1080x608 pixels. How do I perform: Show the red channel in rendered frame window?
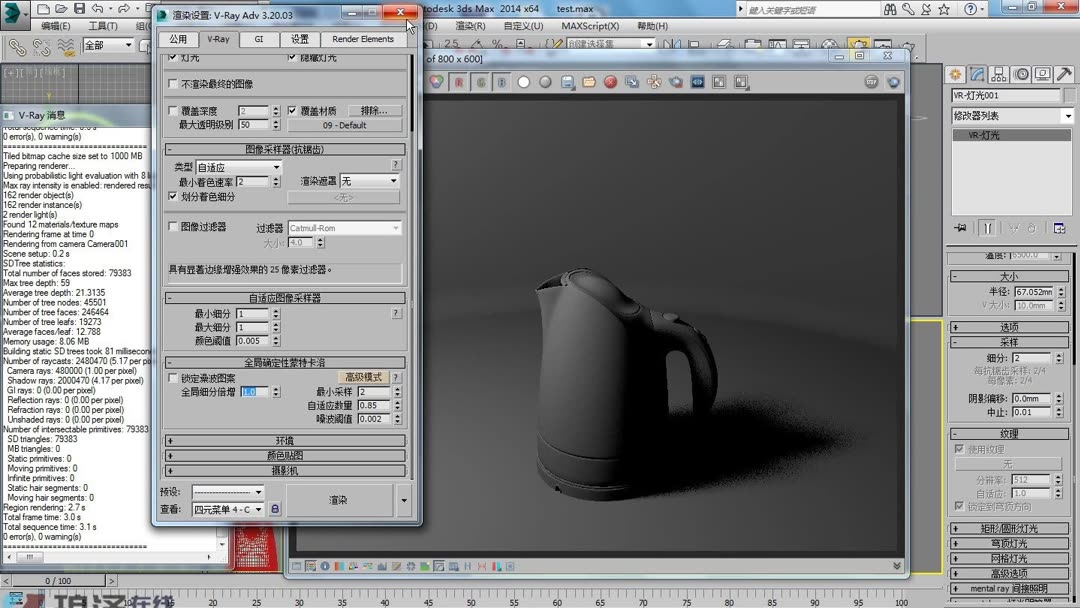point(459,81)
